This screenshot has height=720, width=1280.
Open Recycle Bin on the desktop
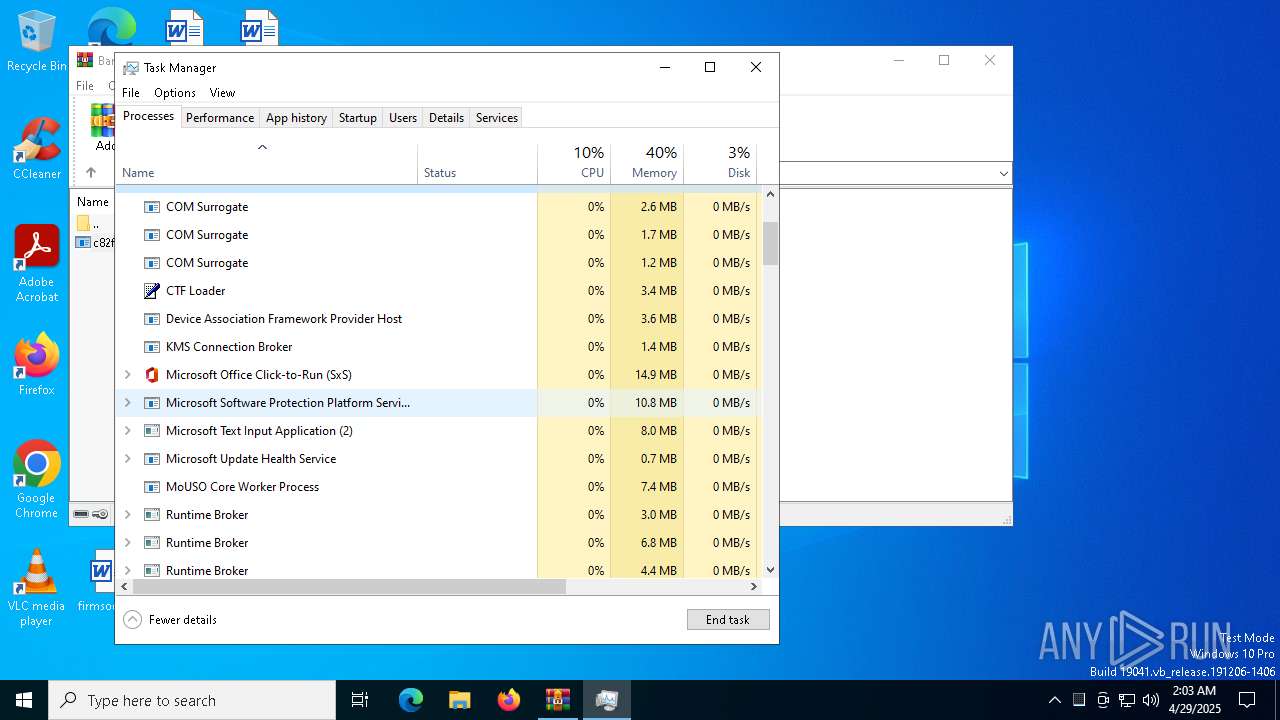point(36,41)
